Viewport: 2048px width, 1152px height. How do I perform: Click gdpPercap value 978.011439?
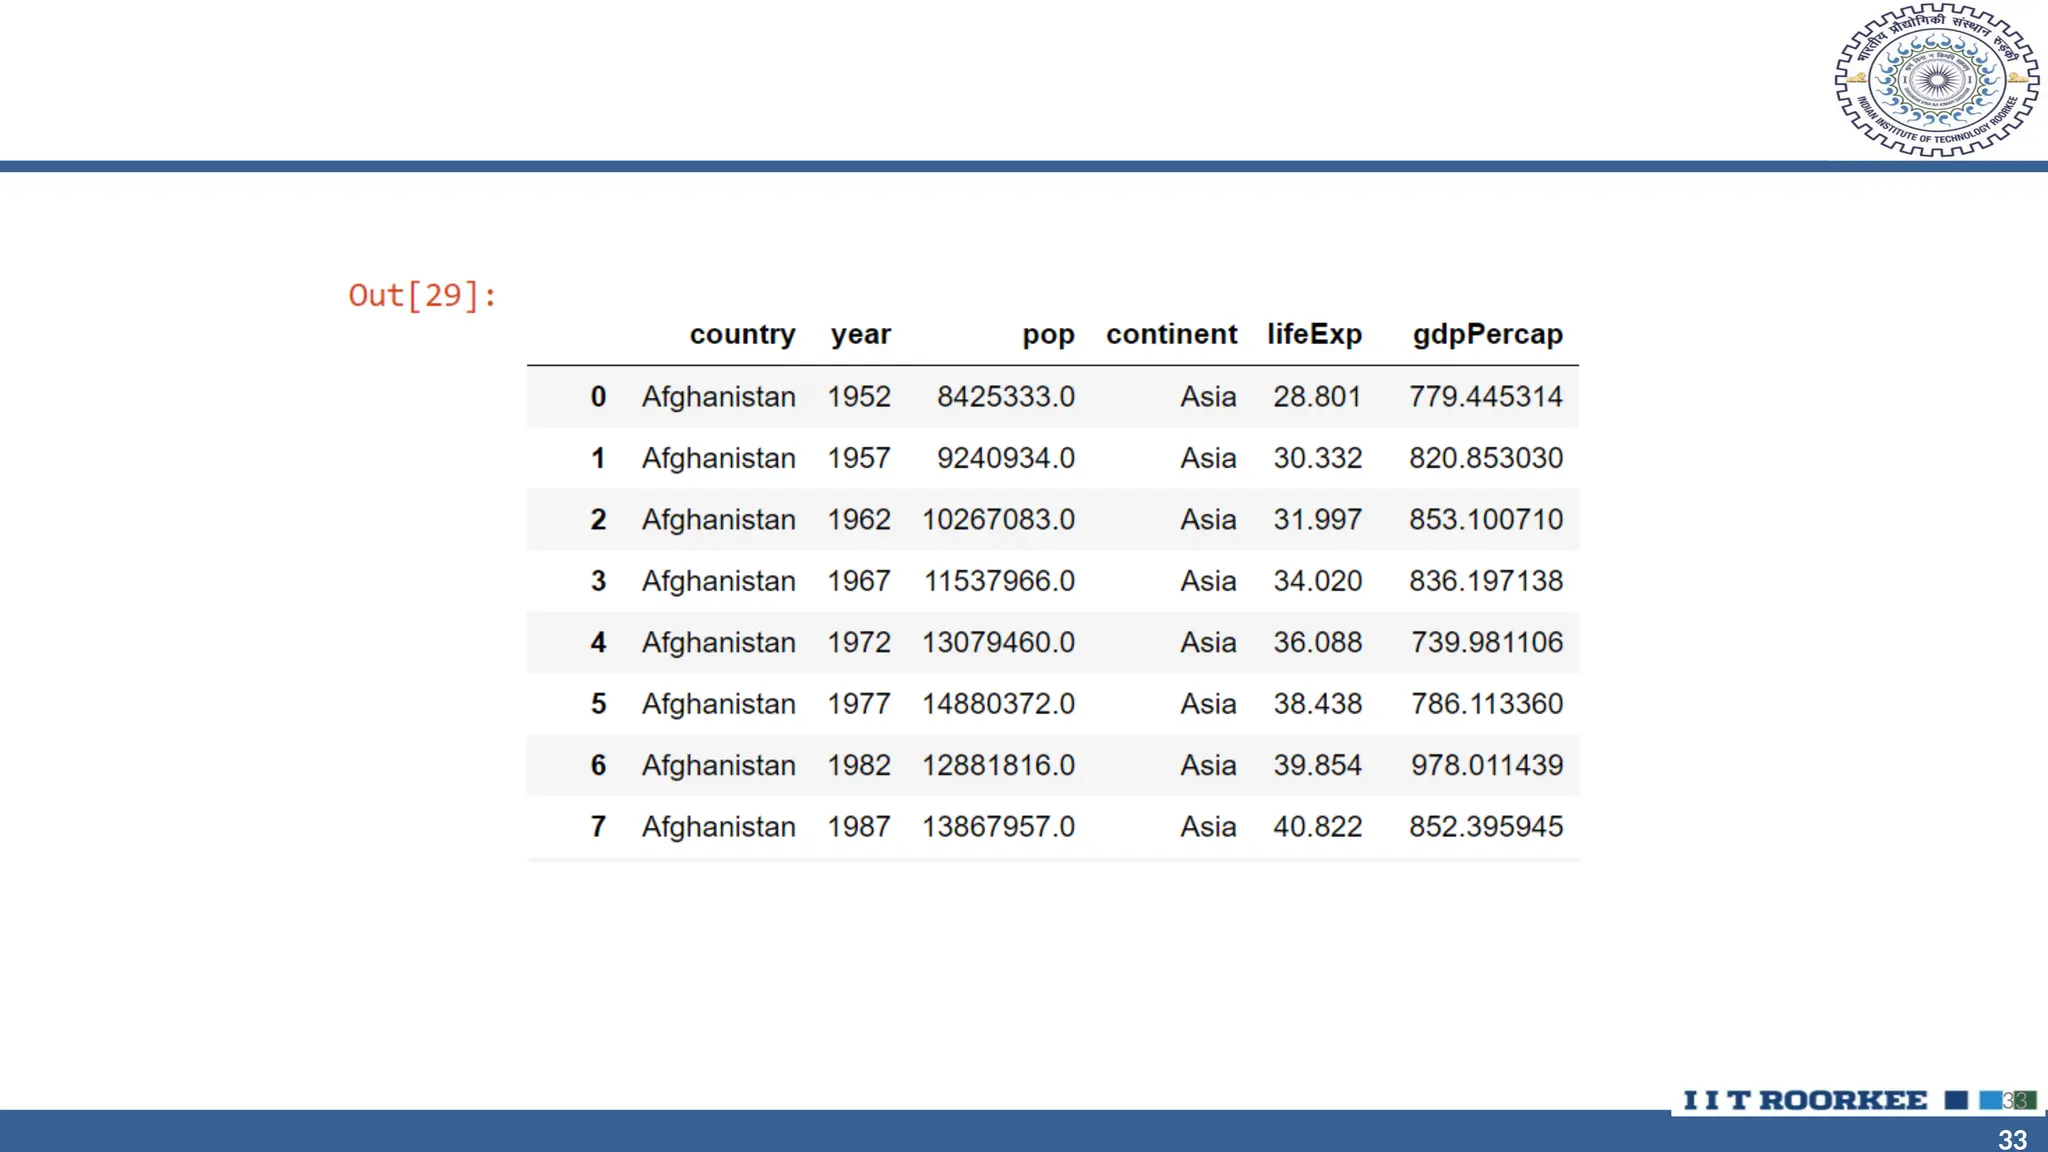pos(1486,765)
